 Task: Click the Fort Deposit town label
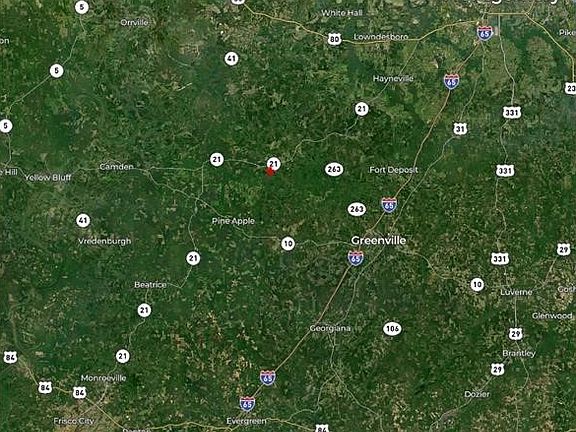pyautogui.click(x=393, y=170)
